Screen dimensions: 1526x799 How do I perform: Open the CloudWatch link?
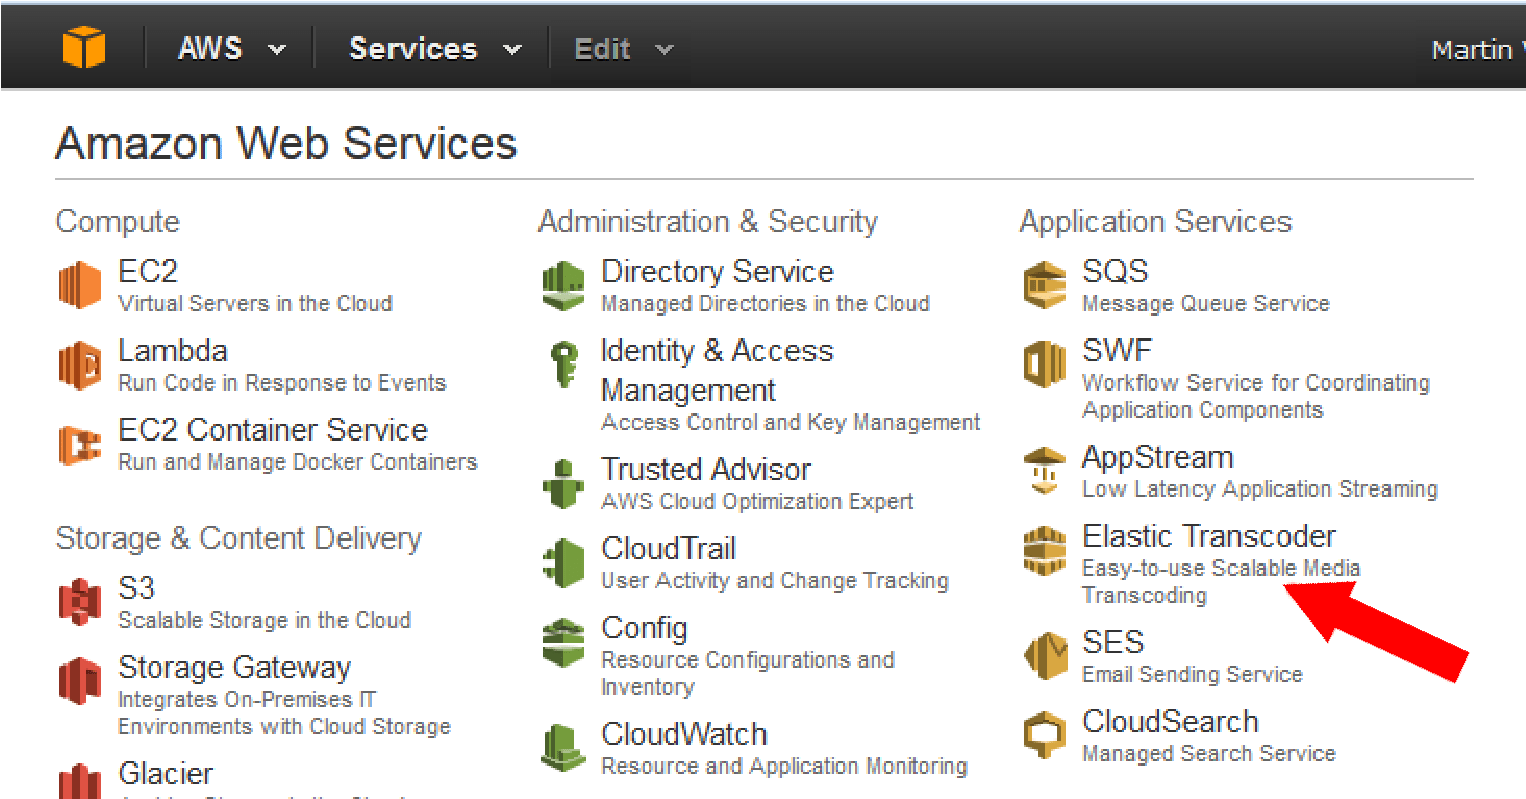pyautogui.click(x=684, y=734)
